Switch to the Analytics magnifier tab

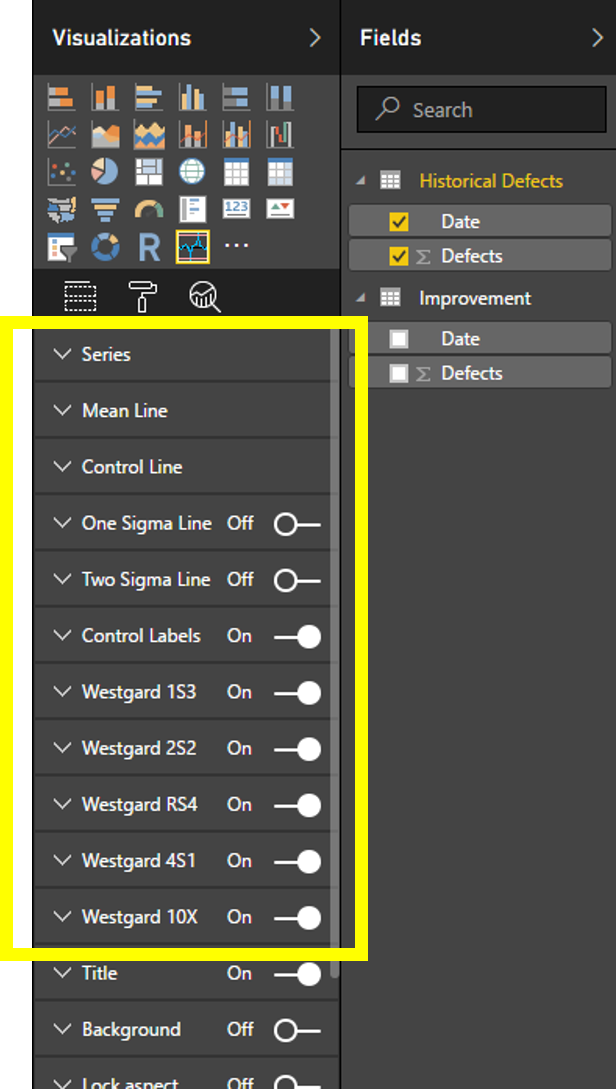click(x=205, y=295)
